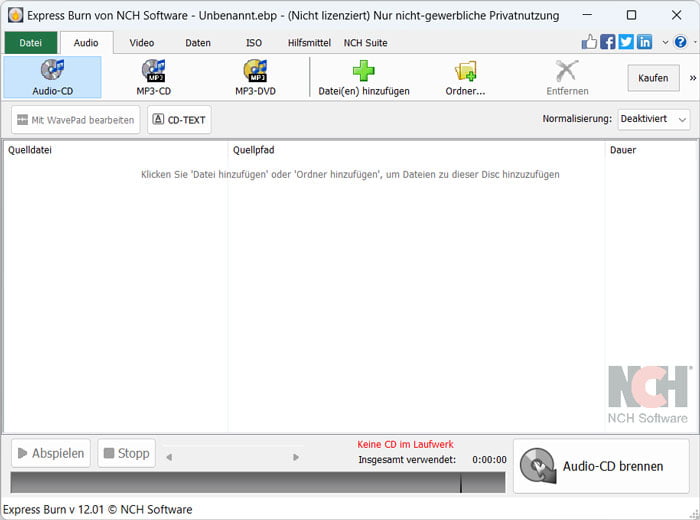
Task: Click the 'Klicken Sie Datei hinzufügen' hint text
Action: point(350,175)
